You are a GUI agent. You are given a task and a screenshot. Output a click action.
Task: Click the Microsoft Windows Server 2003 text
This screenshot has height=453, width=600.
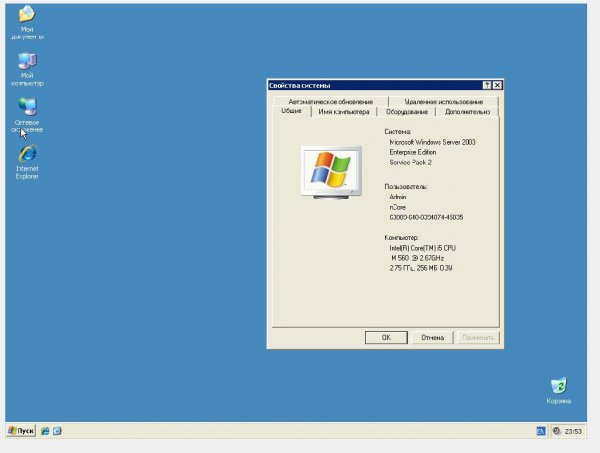pos(432,142)
